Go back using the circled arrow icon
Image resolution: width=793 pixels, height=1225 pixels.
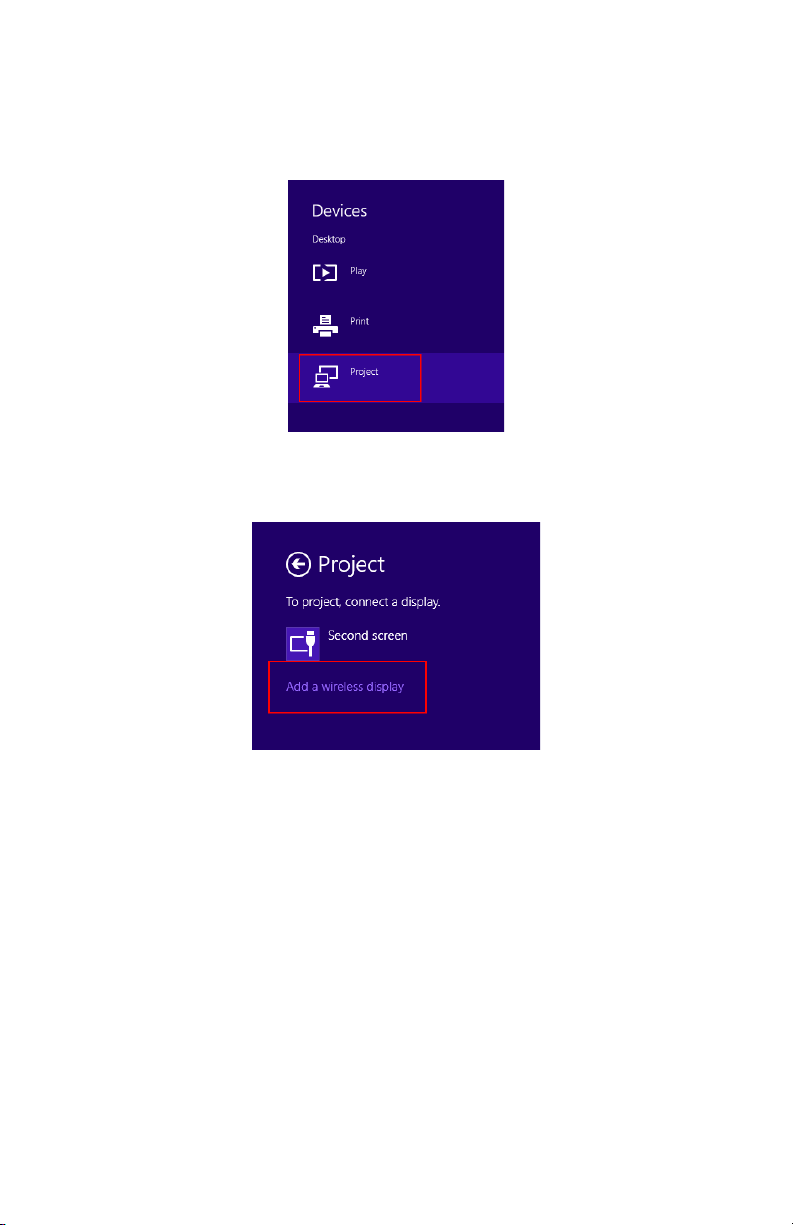click(x=297, y=565)
